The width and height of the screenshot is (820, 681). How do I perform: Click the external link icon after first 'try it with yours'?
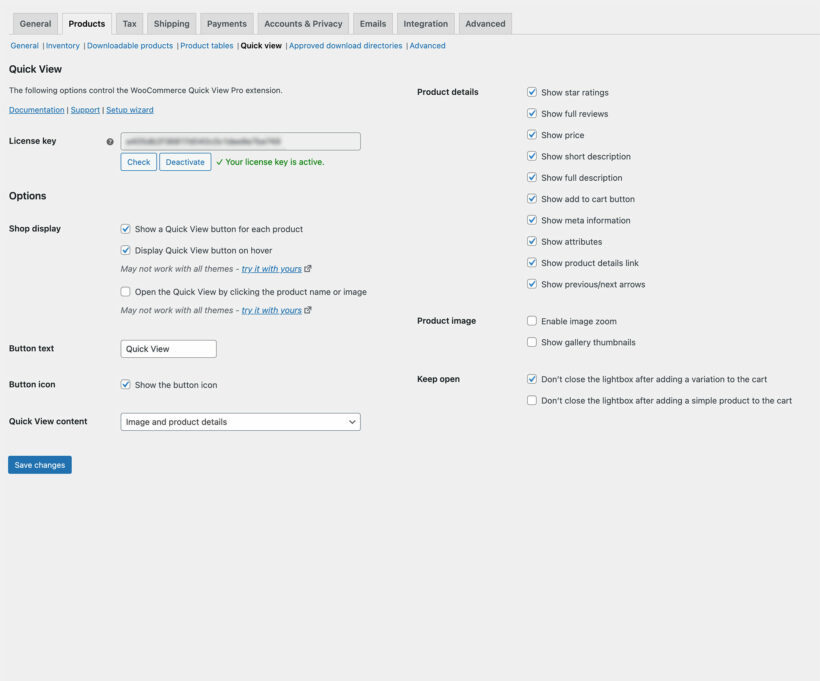pos(306,268)
